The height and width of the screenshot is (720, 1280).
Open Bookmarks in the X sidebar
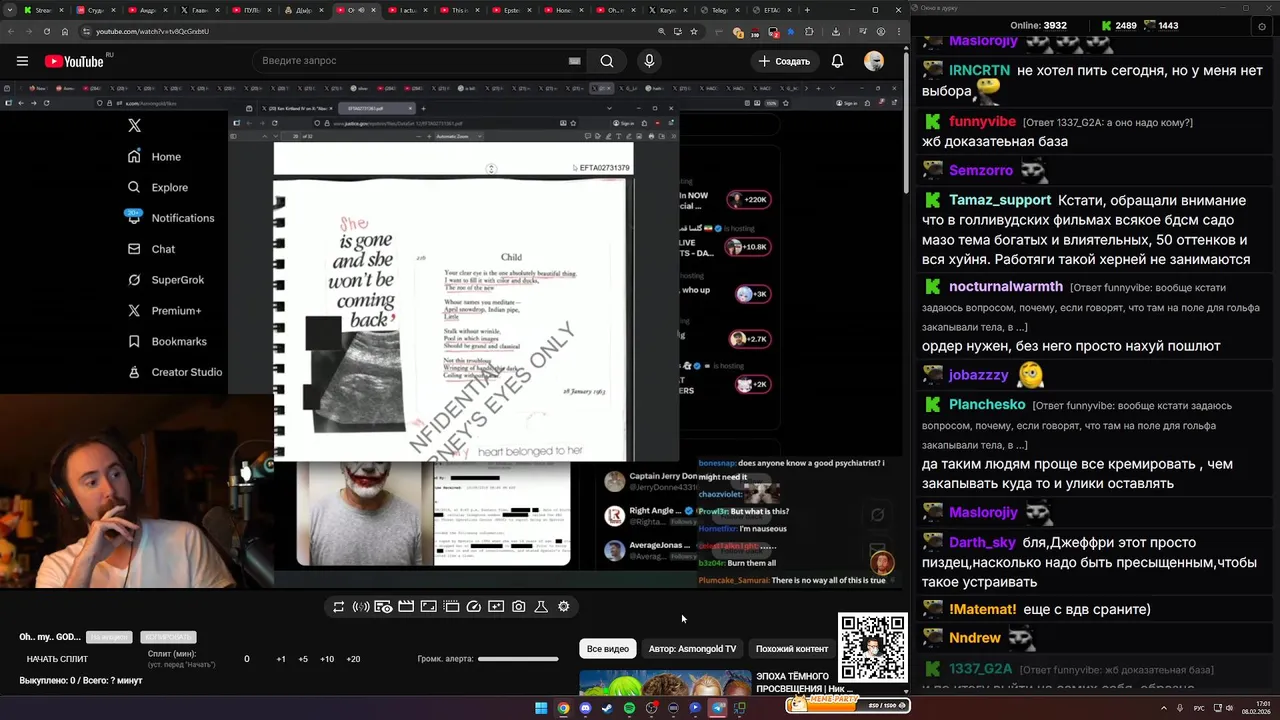point(167,341)
